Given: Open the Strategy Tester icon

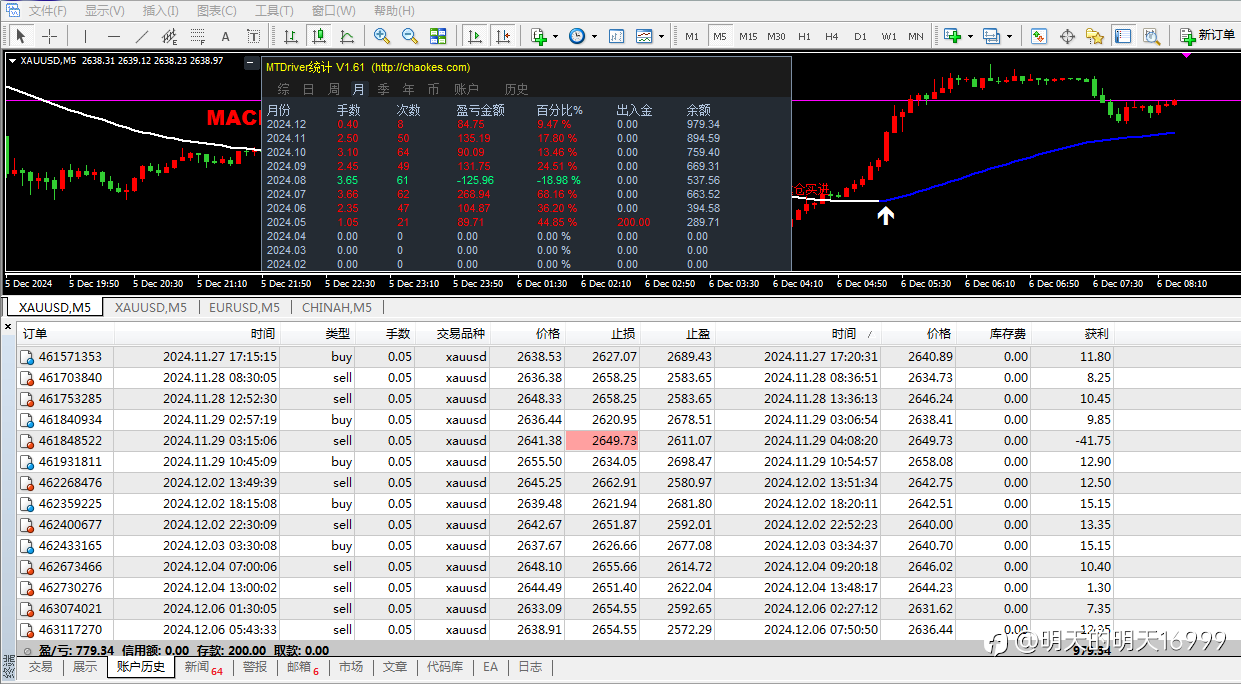Looking at the screenshot, I should pos(1151,36).
